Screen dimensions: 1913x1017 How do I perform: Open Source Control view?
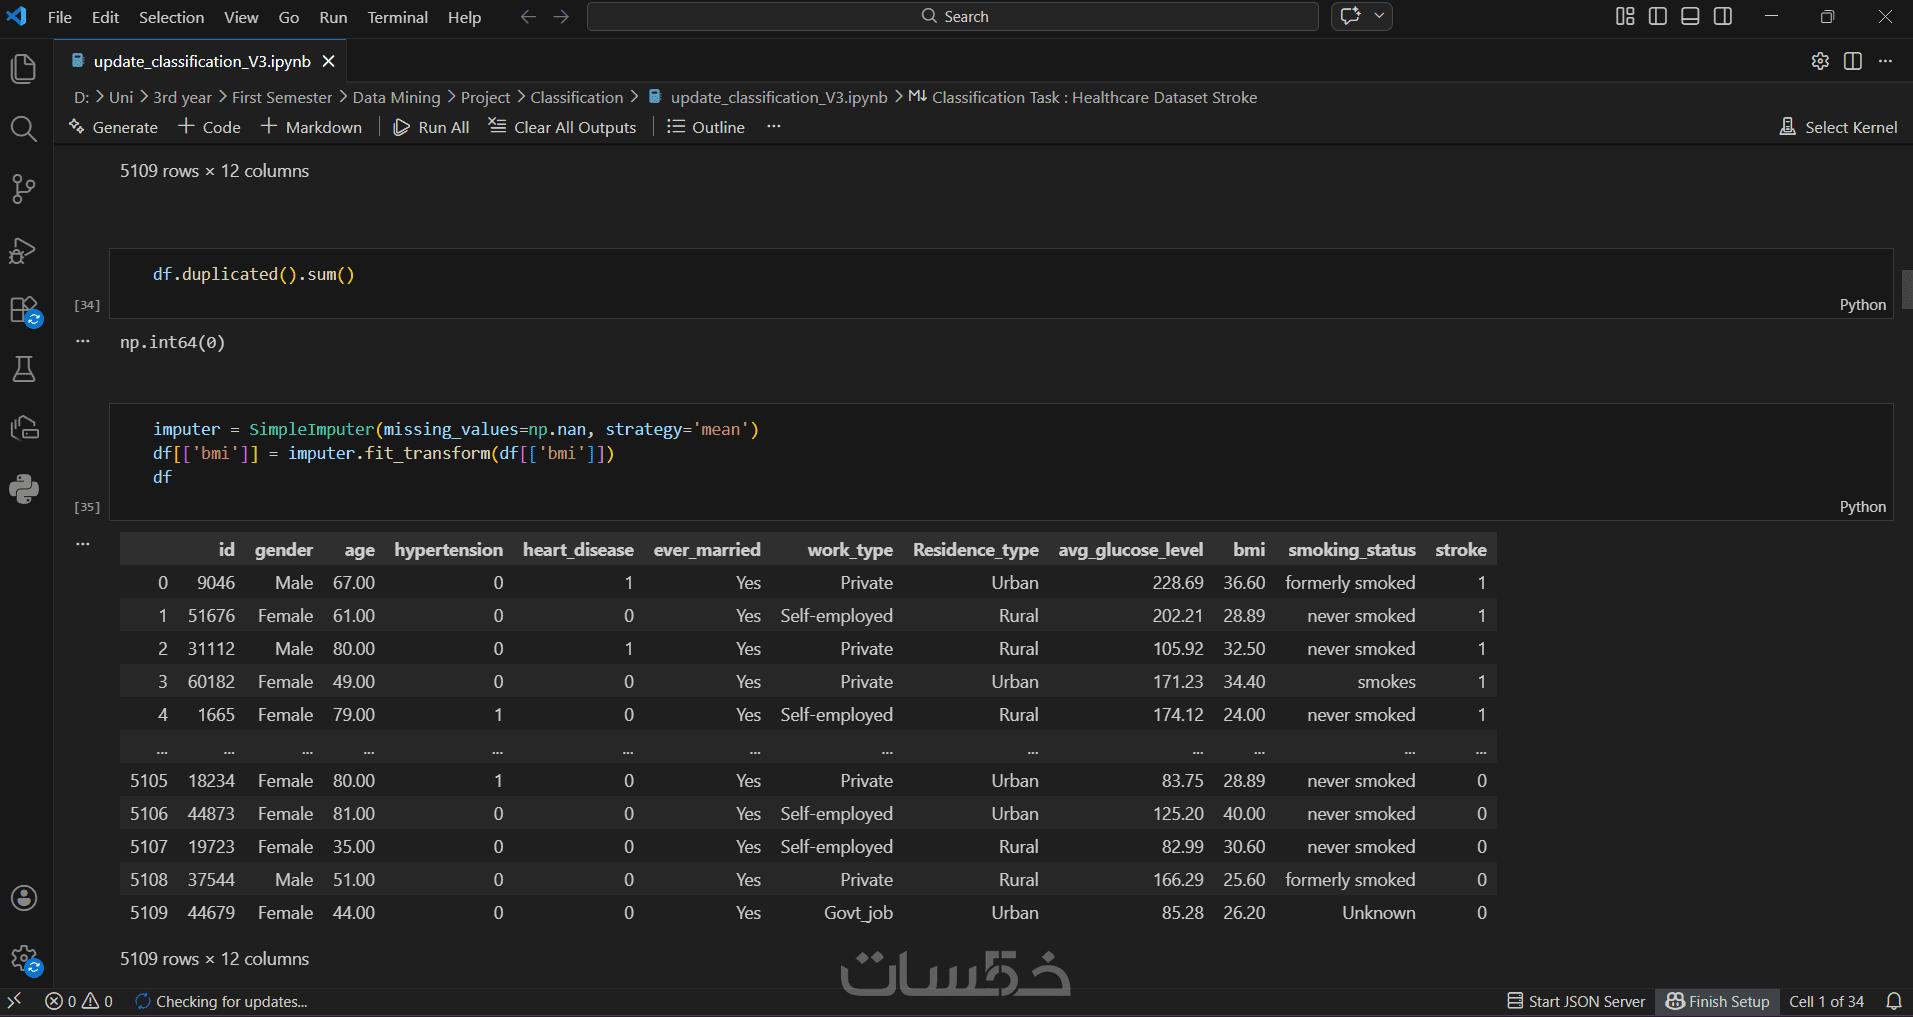24,189
